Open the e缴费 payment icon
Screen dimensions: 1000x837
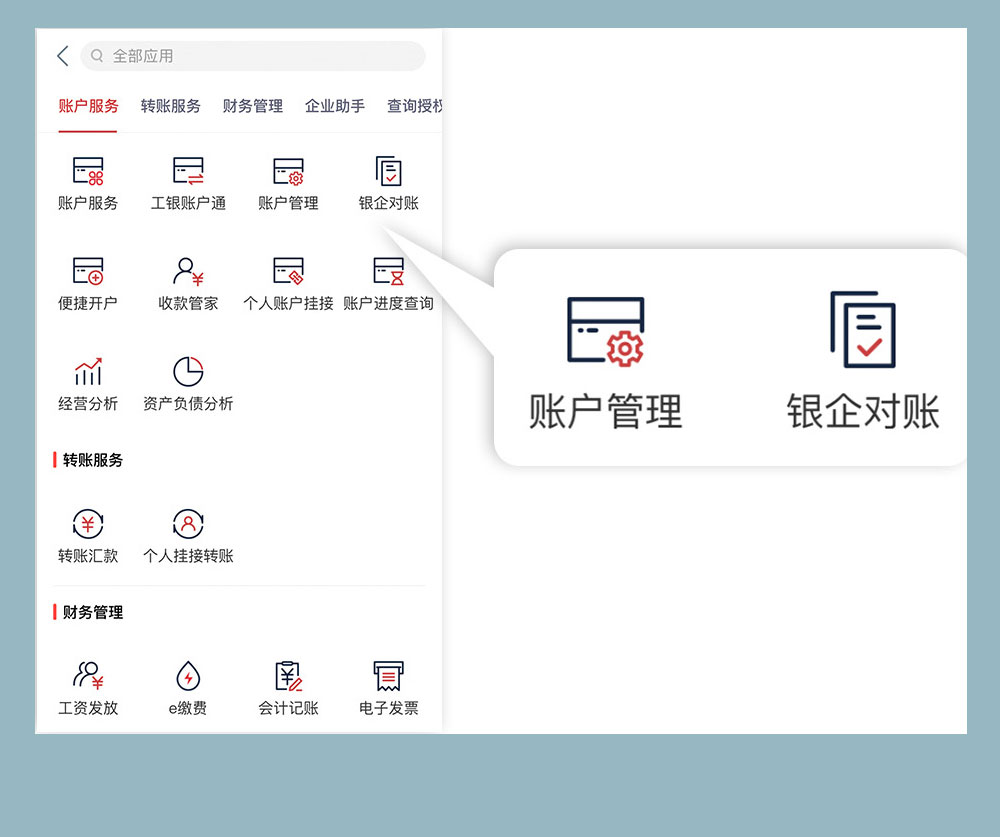pyautogui.click(x=188, y=676)
